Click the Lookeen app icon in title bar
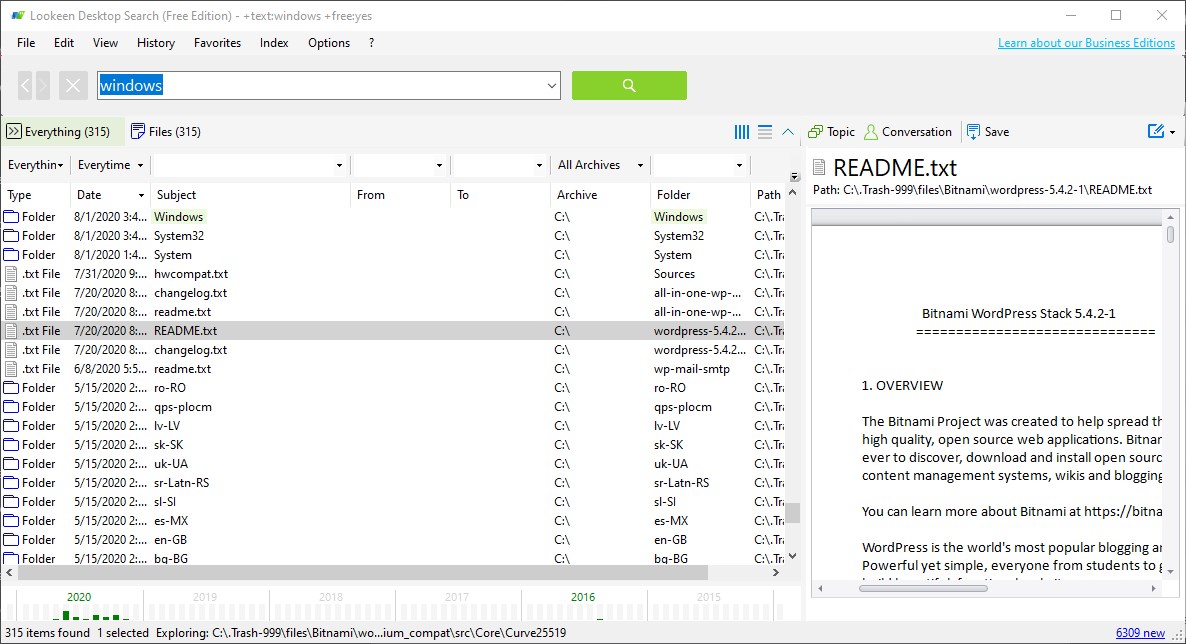The image size is (1186, 644). pyautogui.click(x=17, y=15)
